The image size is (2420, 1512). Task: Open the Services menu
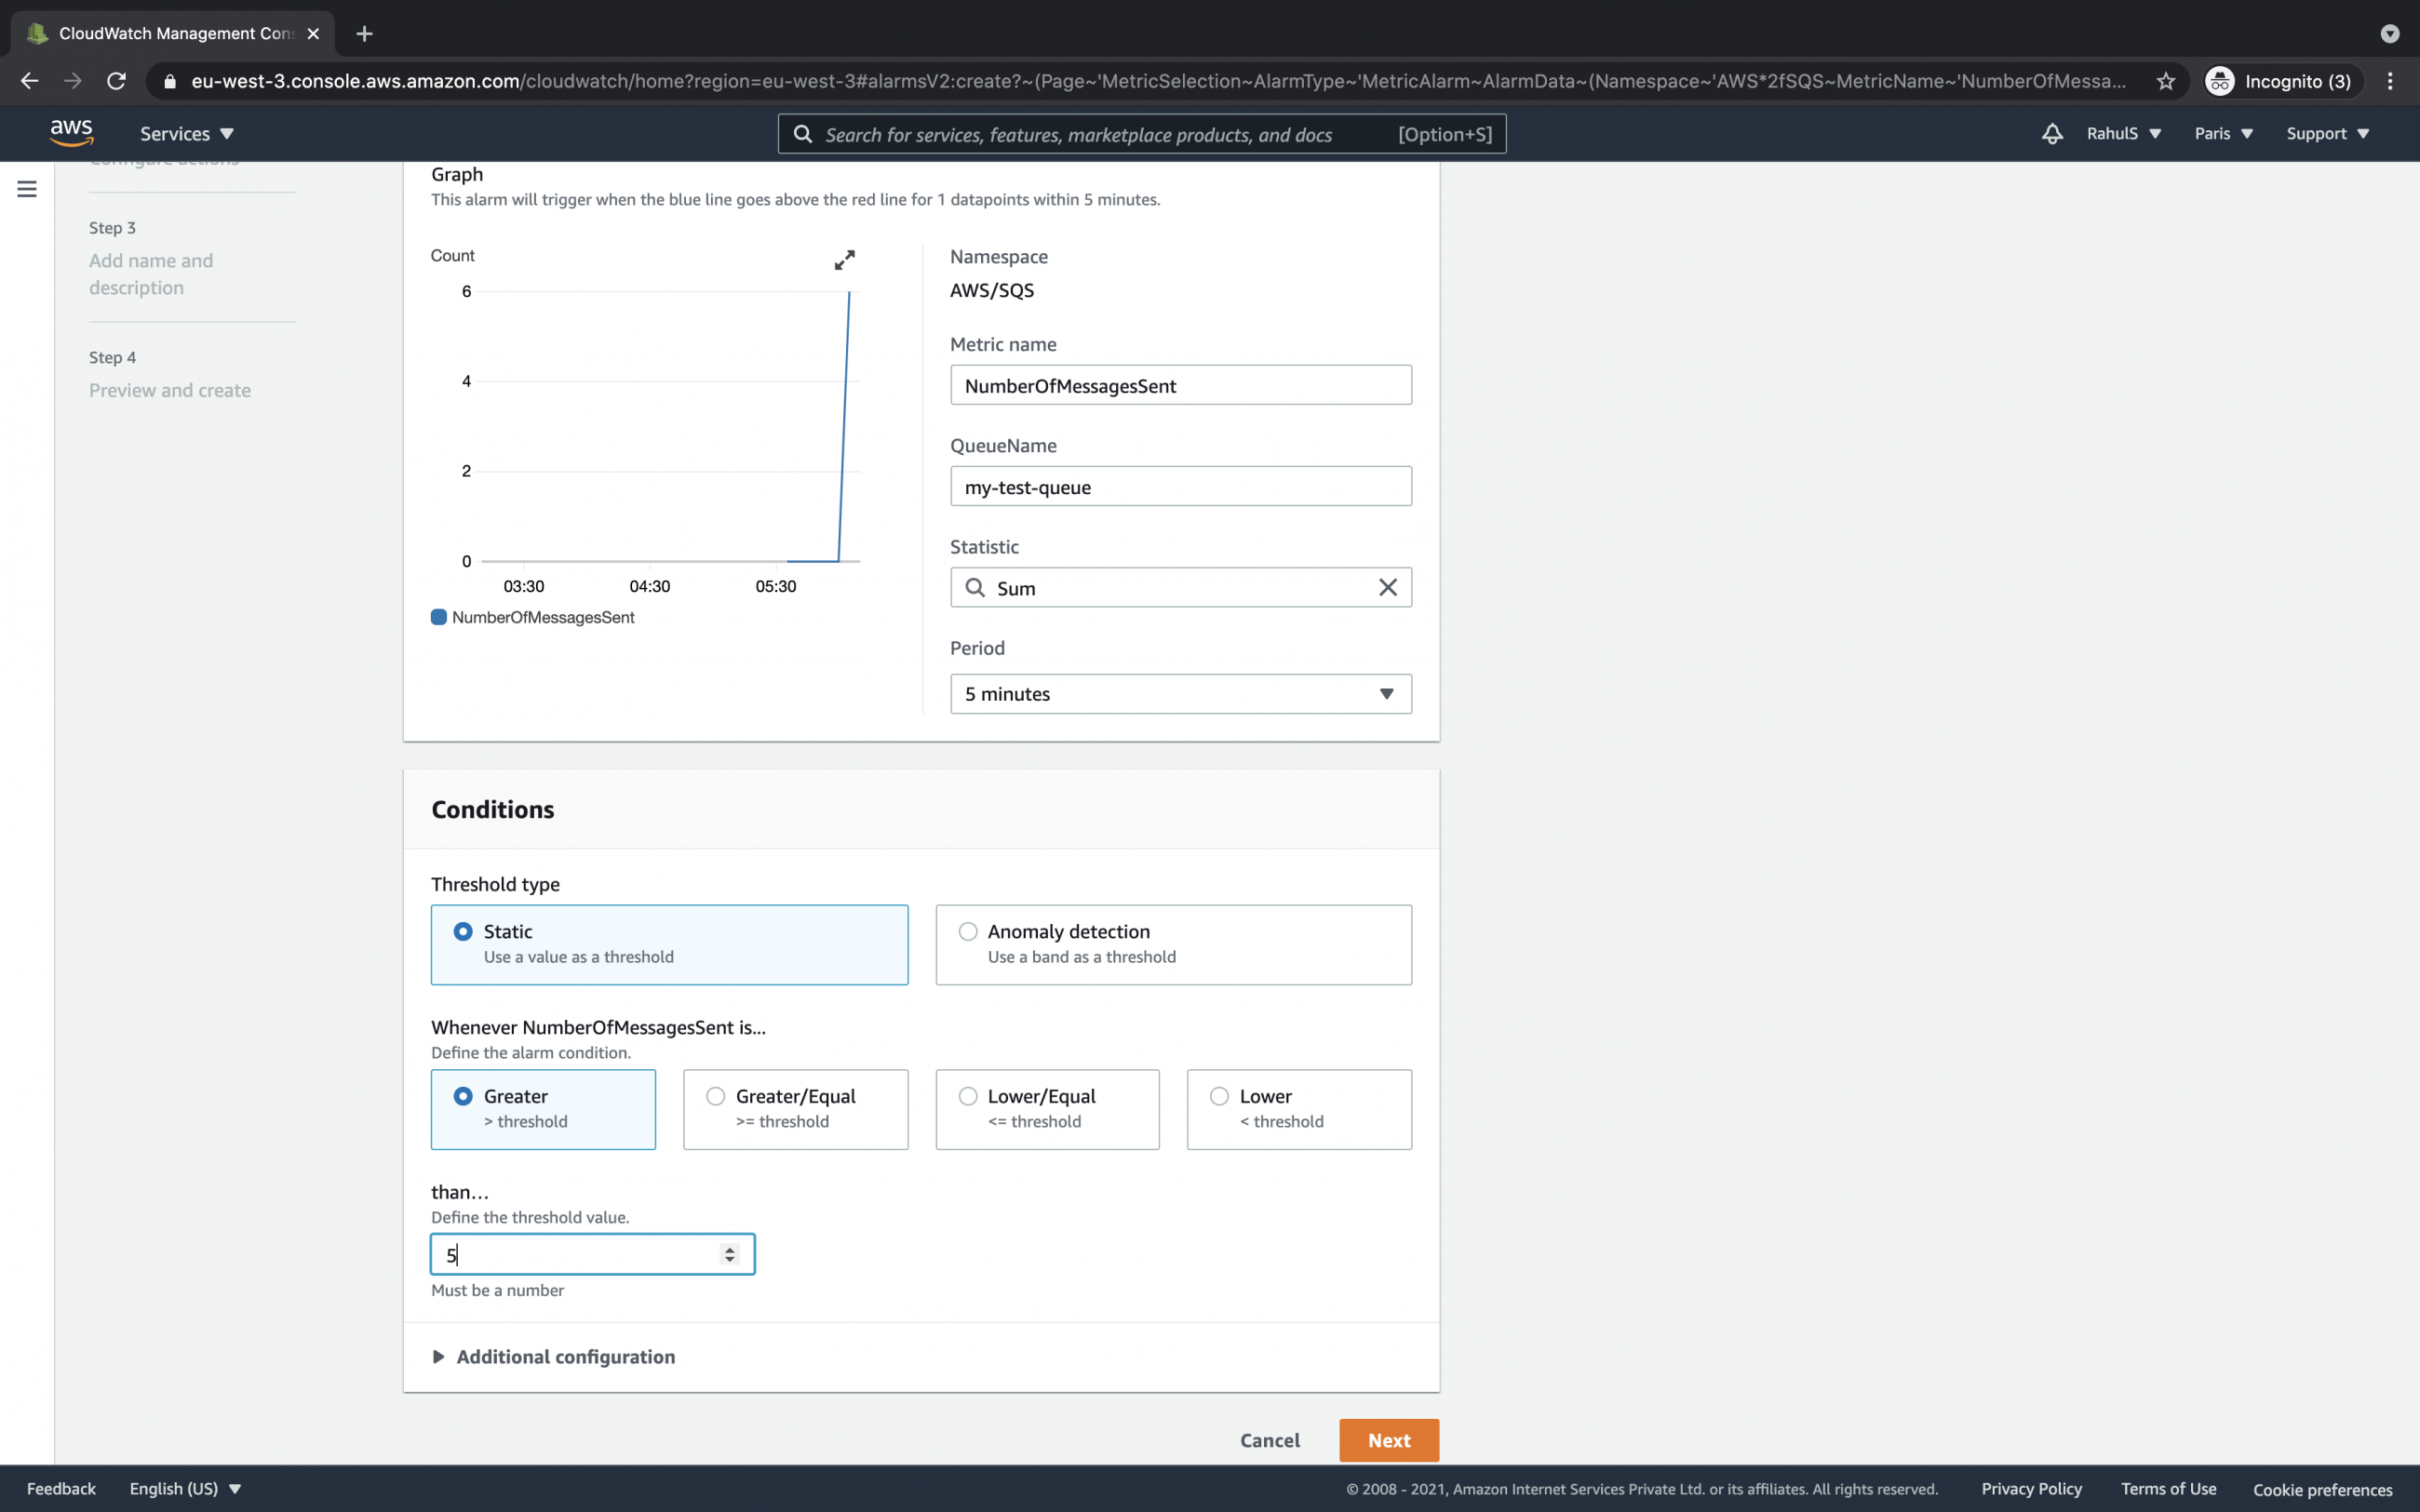184,133
